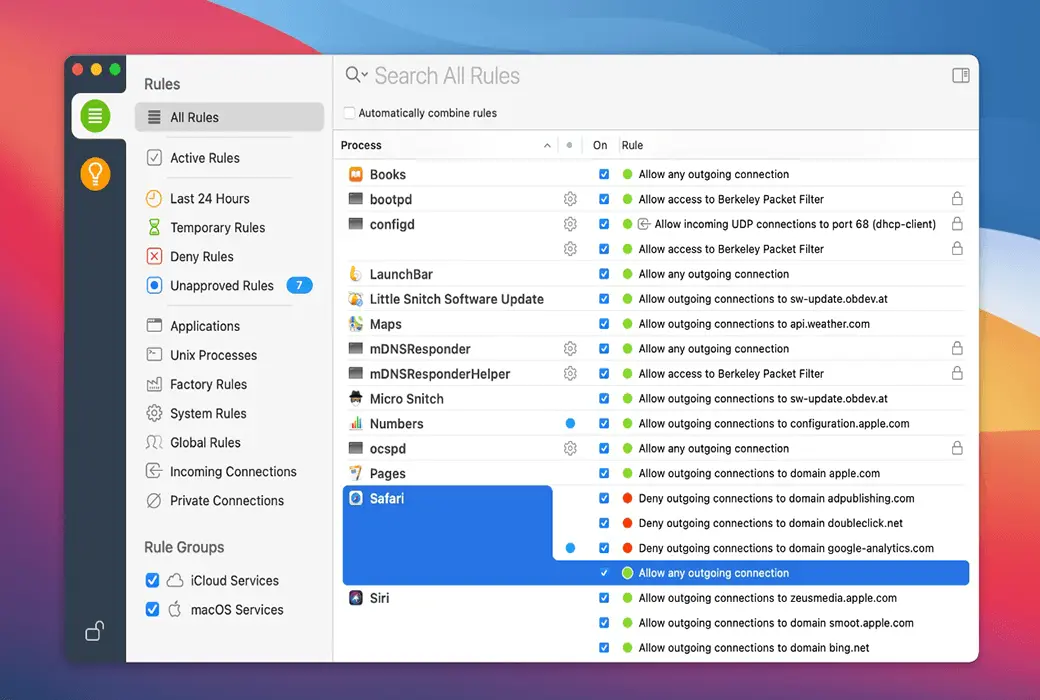This screenshot has height=700, width=1040.
Task: Select the Books app icon
Action: tap(356, 175)
